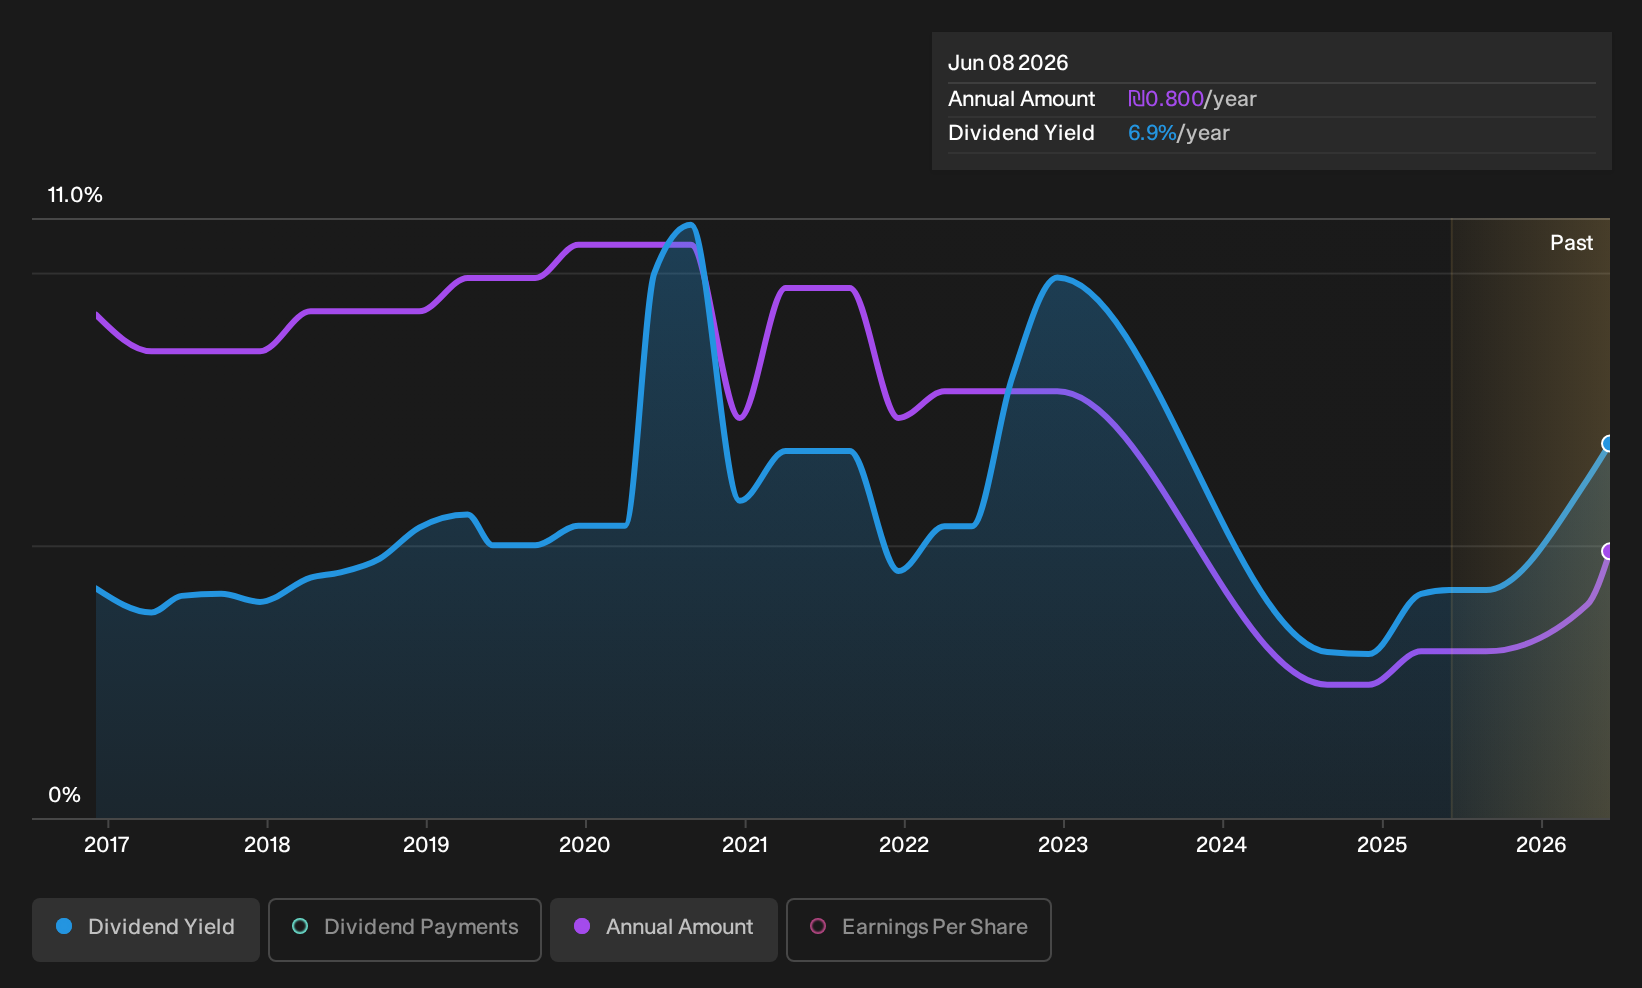Click the blue Dividend Yield dot icon
The width and height of the screenshot is (1642, 988).
pyautogui.click(x=64, y=926)
